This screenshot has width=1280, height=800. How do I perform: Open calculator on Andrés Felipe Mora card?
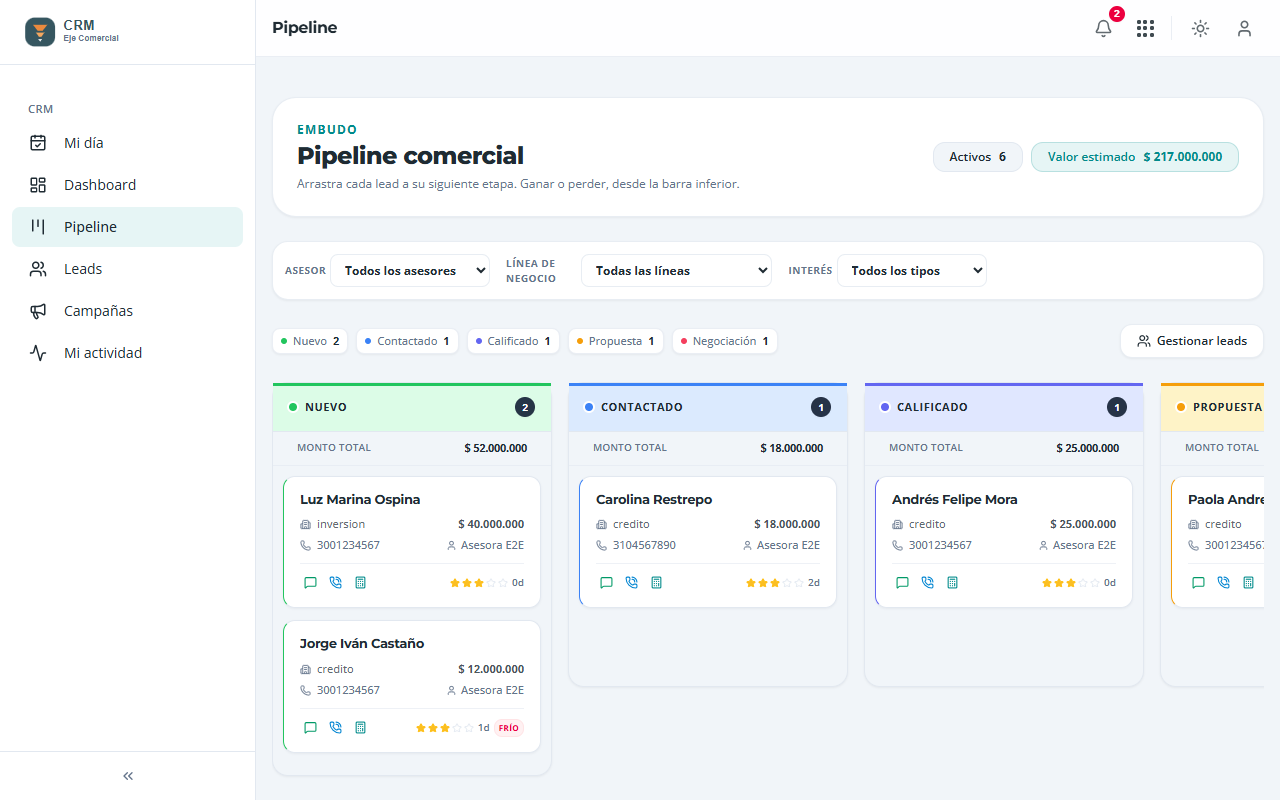click(x=952, y=582)
